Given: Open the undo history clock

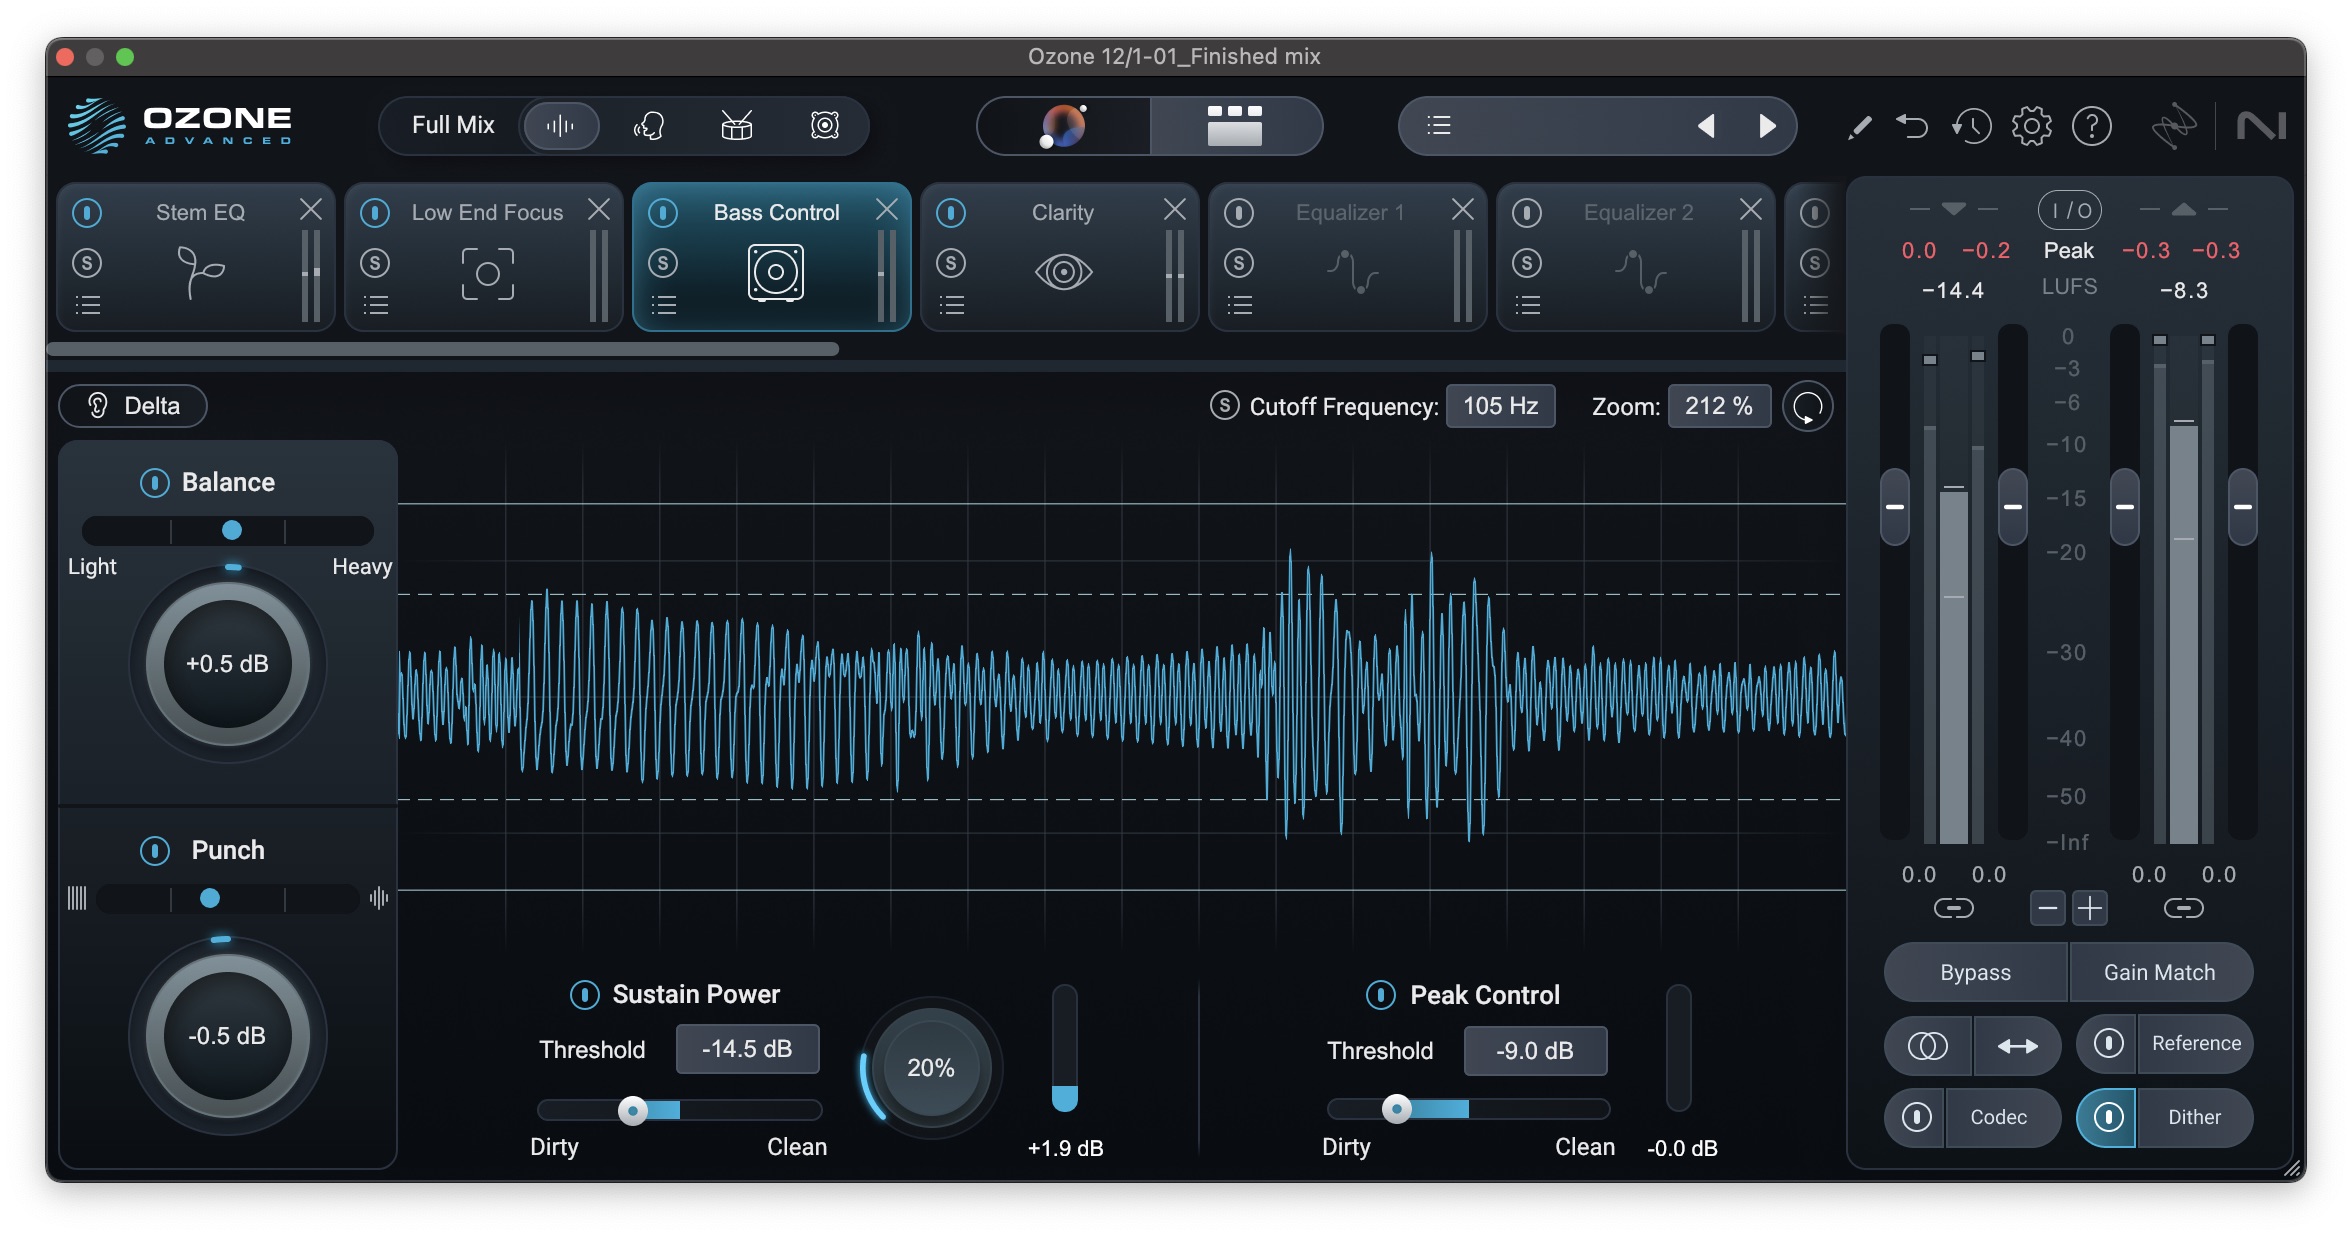Looking at the screenshot, I should (x=1972, y=126).
